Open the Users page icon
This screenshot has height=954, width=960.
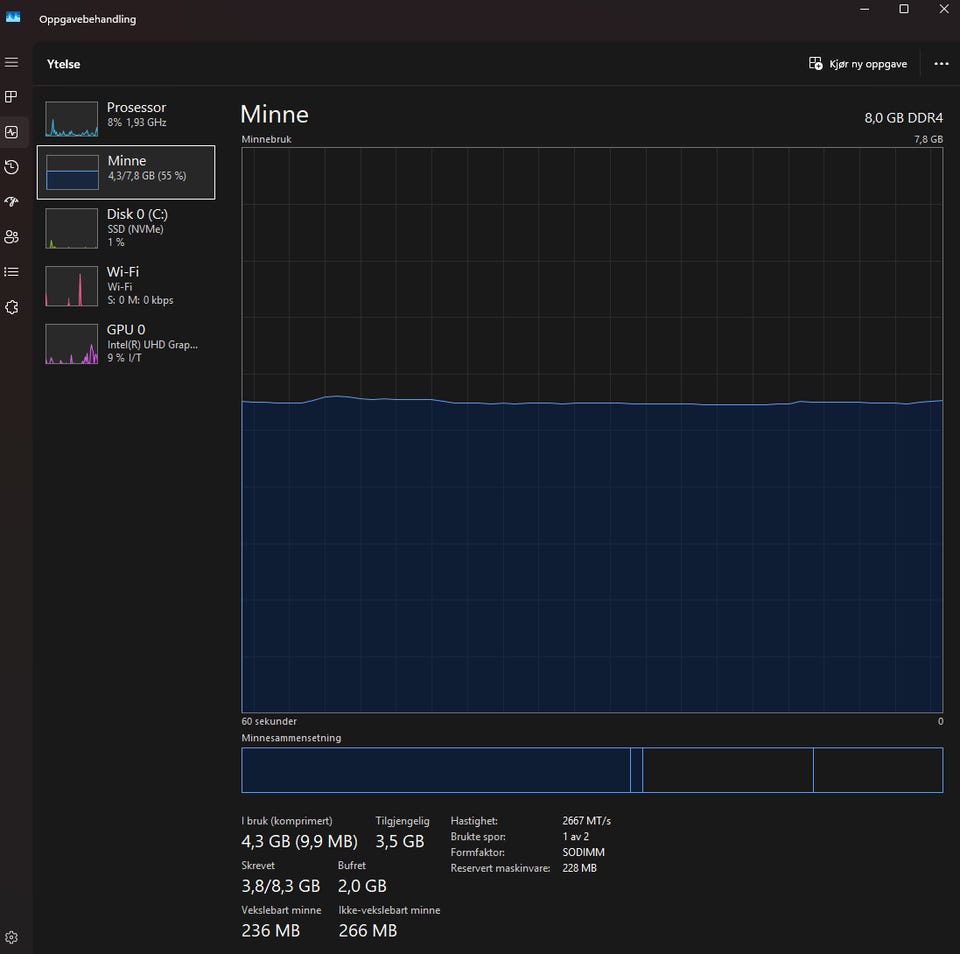pyautogui.click(x=12, y=237)
